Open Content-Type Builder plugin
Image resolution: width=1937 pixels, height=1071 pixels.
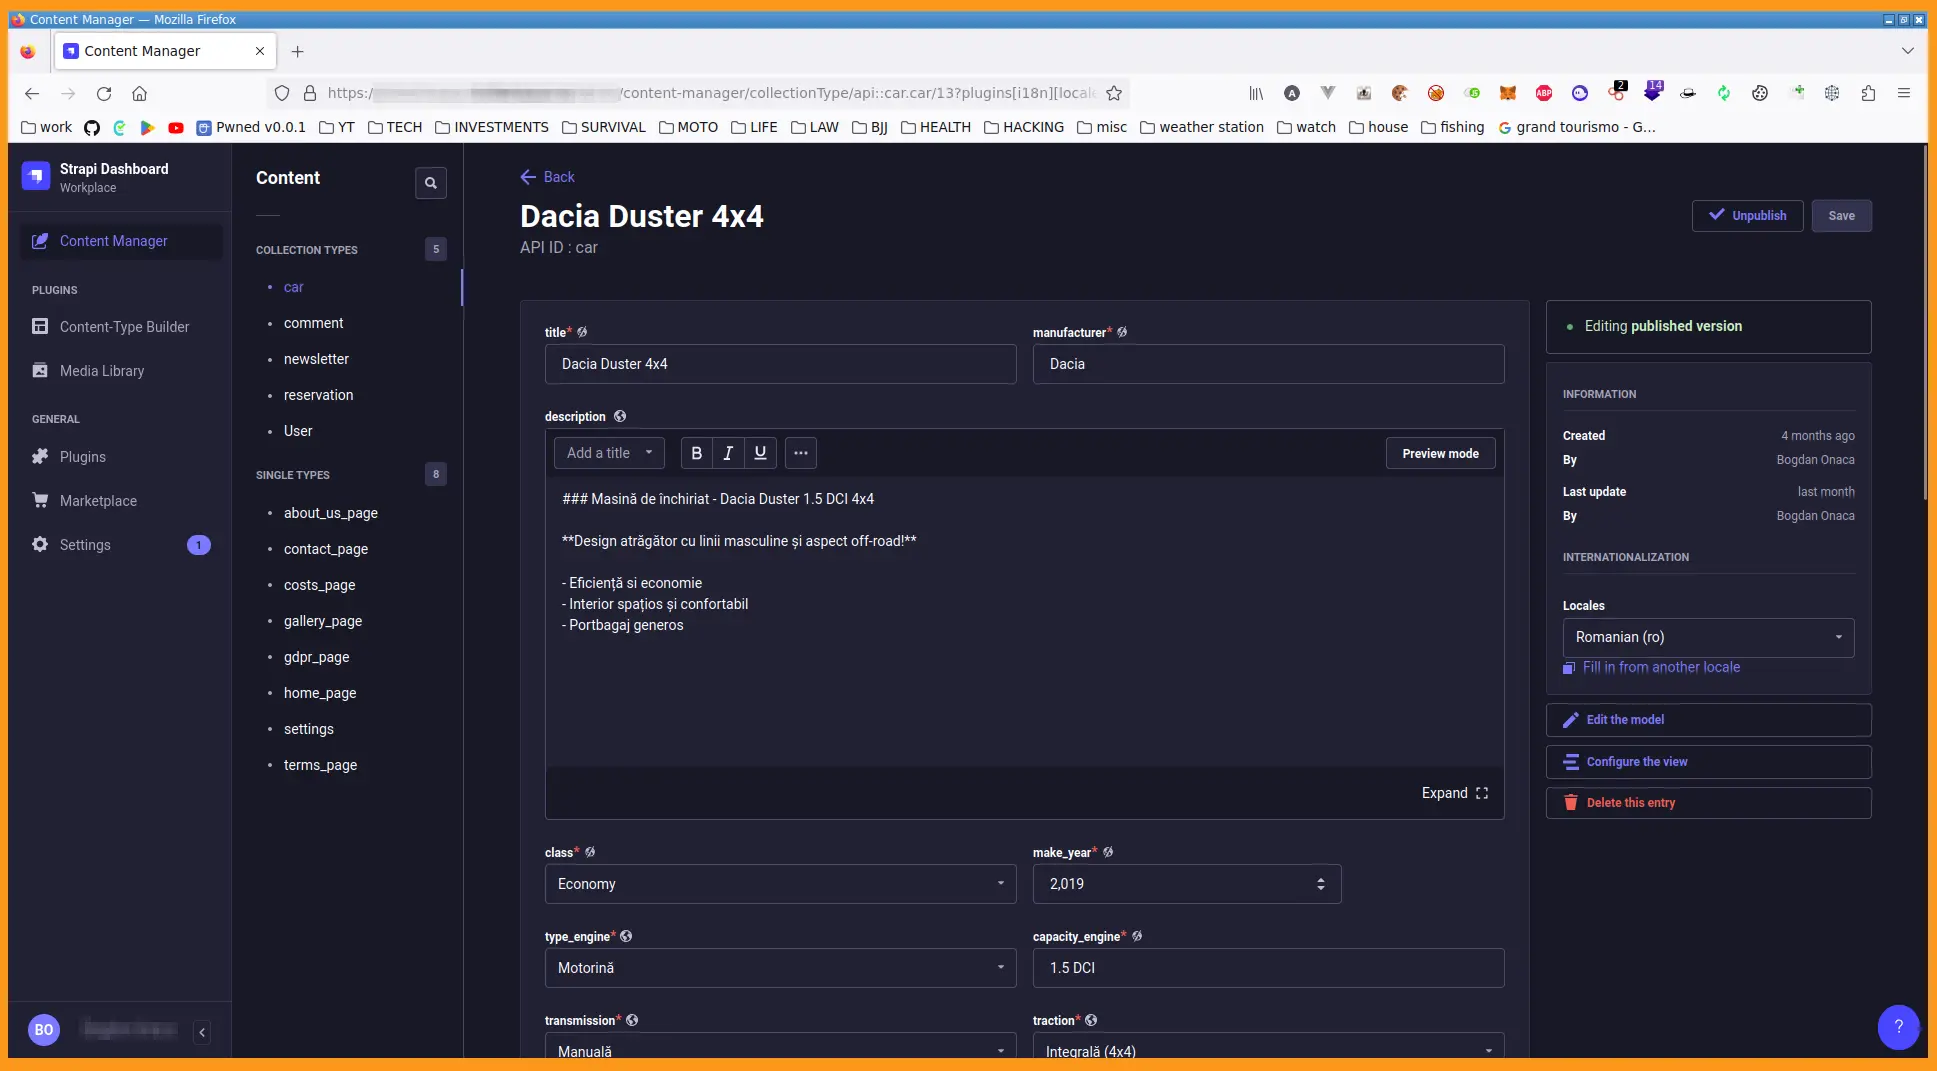[x=121, y=327]
